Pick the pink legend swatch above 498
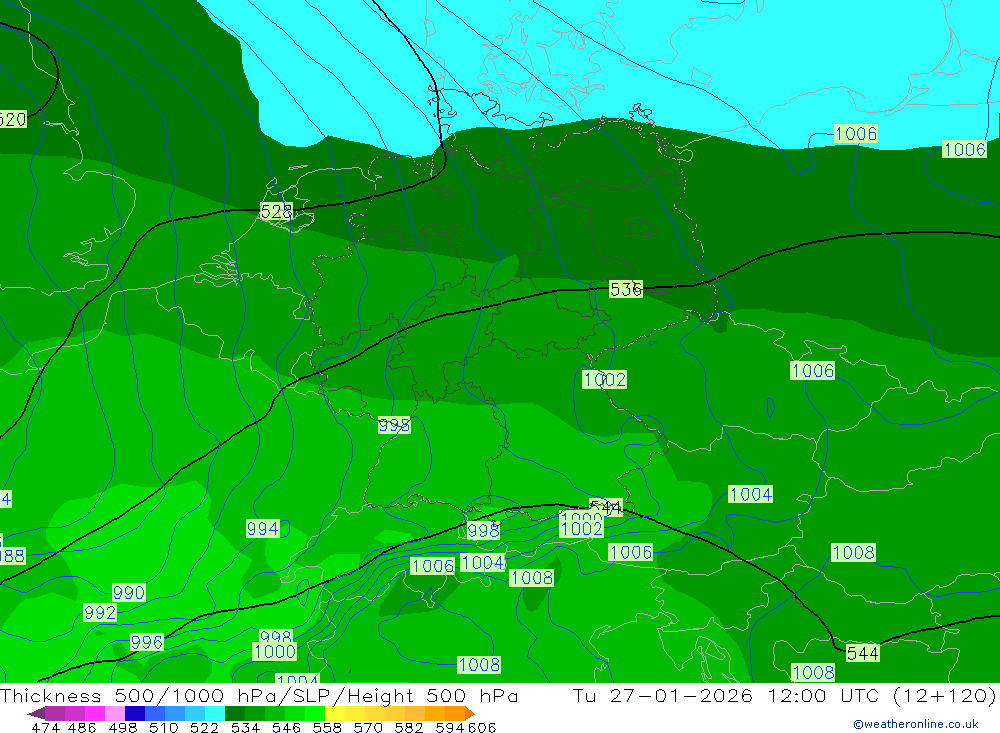The image size is (1000, 733). (113, 713)
